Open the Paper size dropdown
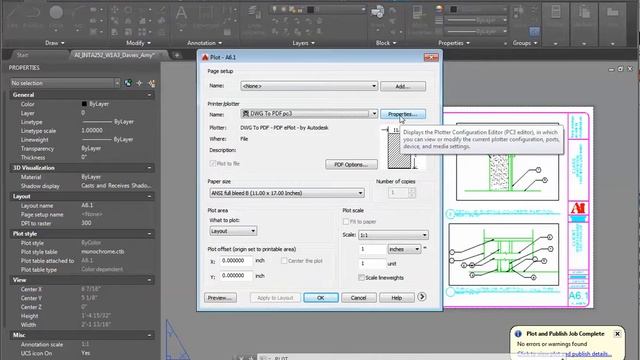This screenshot has width=640, height=360. [x=287, y=193]
